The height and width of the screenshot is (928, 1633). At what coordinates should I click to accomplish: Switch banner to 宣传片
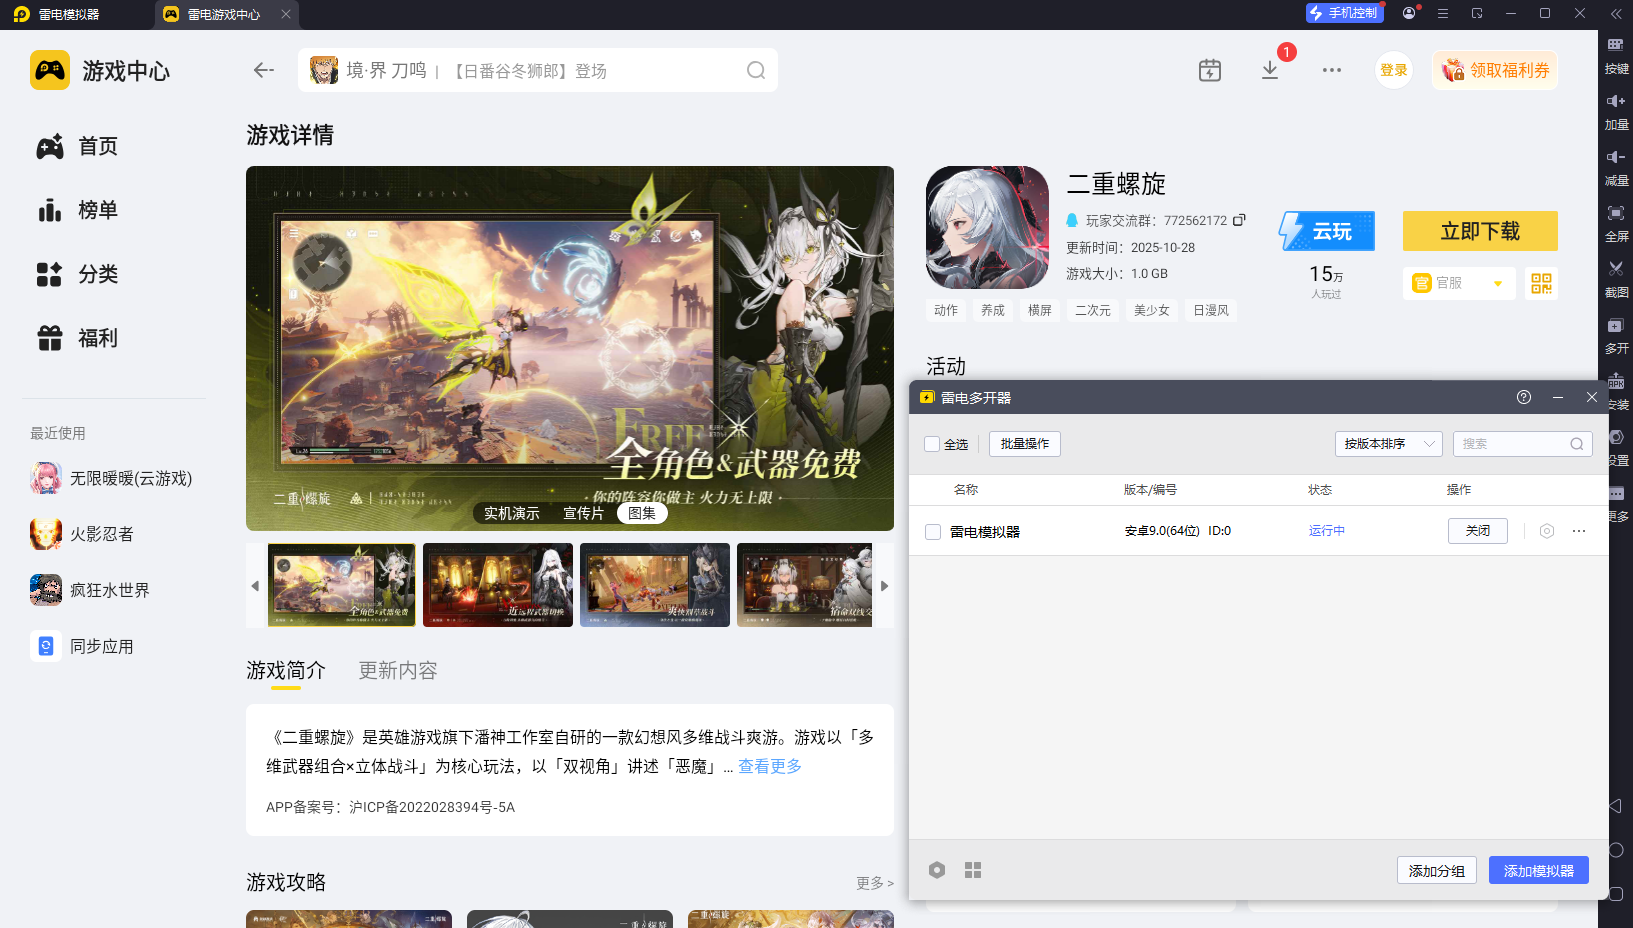click(x=583, y=513)
